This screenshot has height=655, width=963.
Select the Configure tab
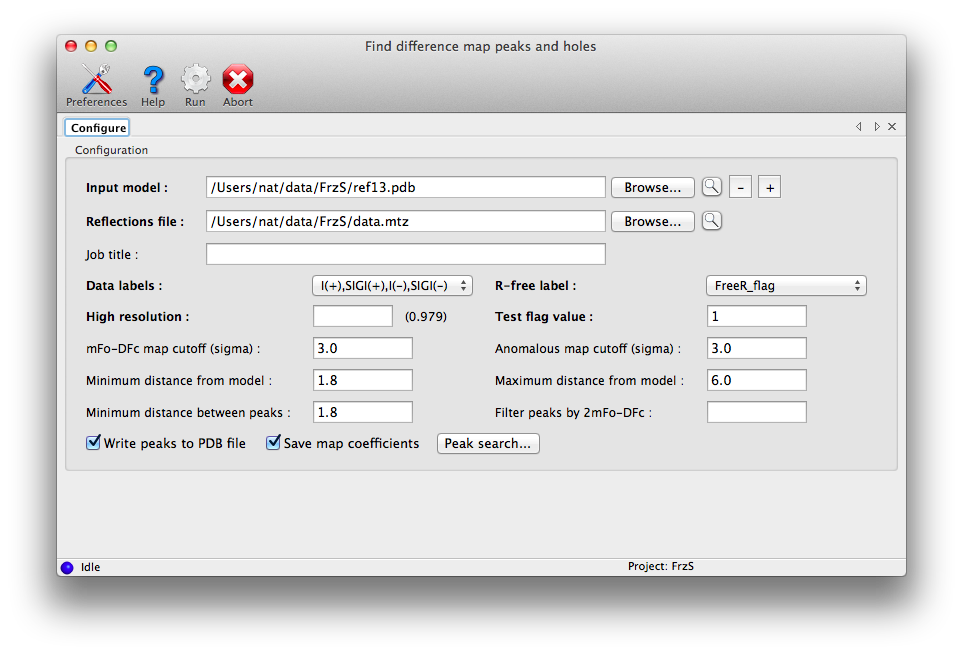pos(97,127)
